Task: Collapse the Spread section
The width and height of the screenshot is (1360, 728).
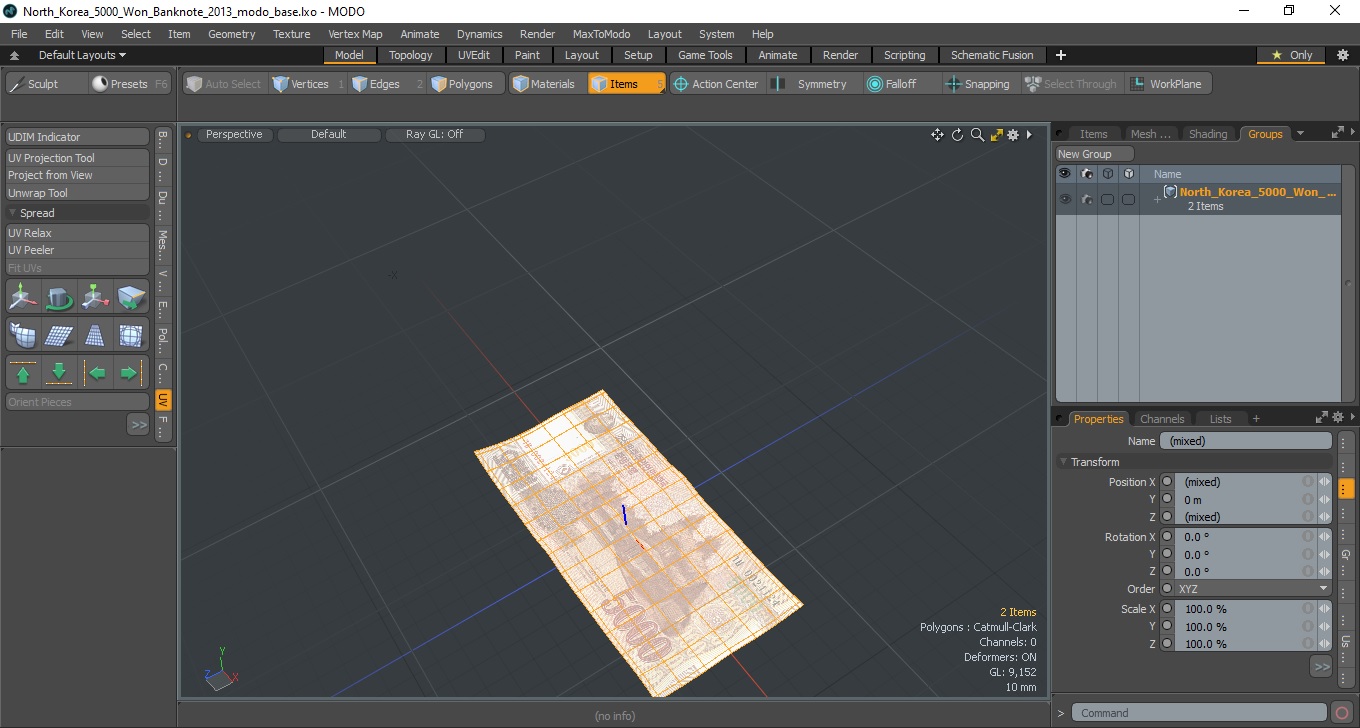Action: point(13,213)
